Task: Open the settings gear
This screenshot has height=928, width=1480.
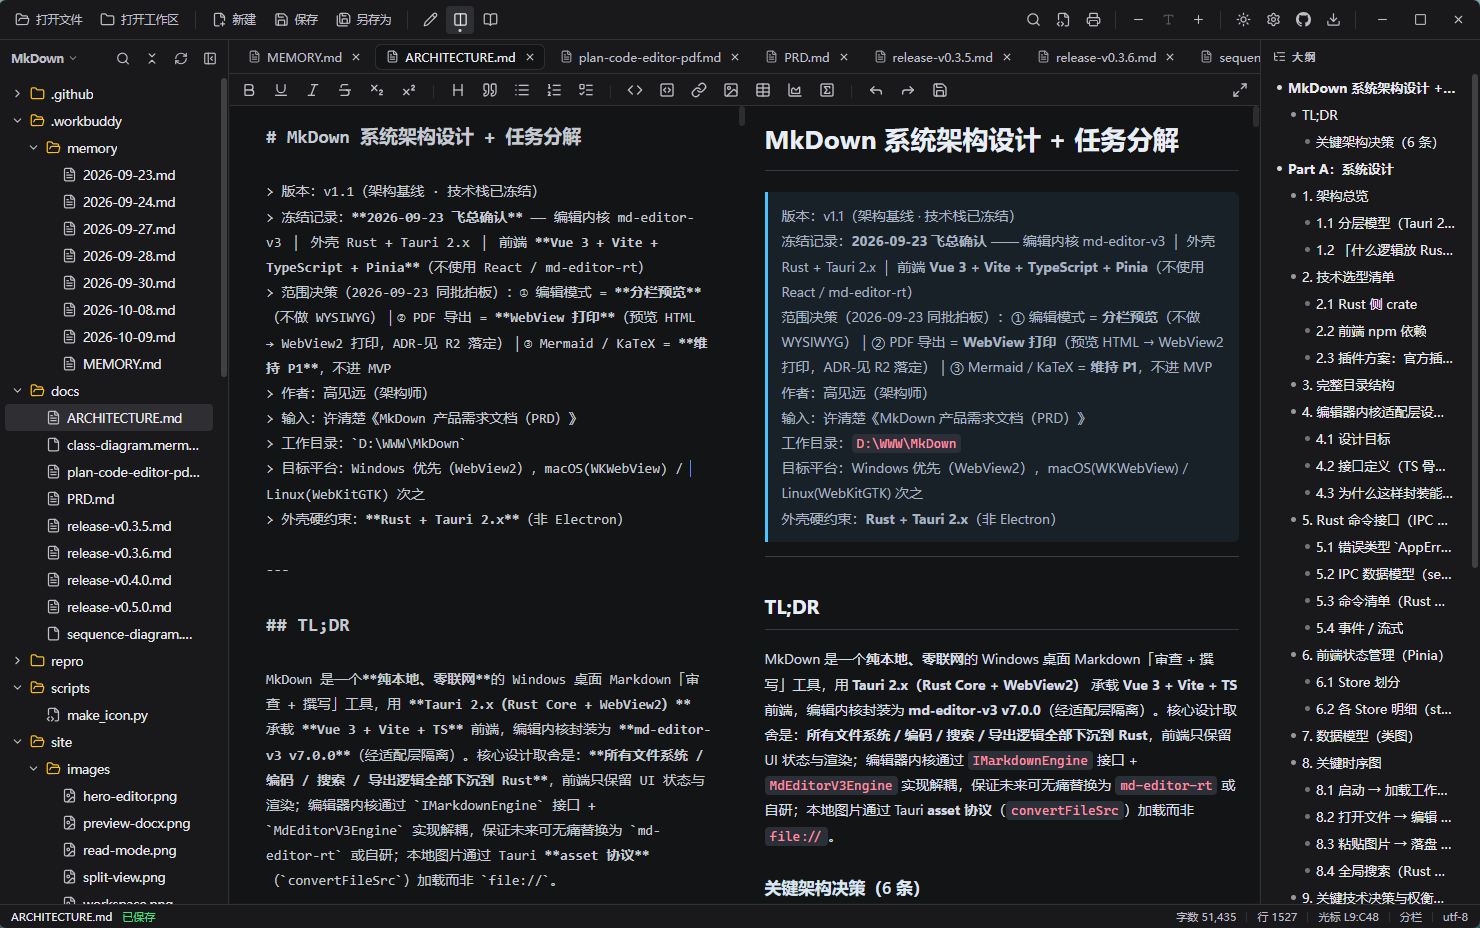Action: pyautogui.click(x=1273, y=19)
